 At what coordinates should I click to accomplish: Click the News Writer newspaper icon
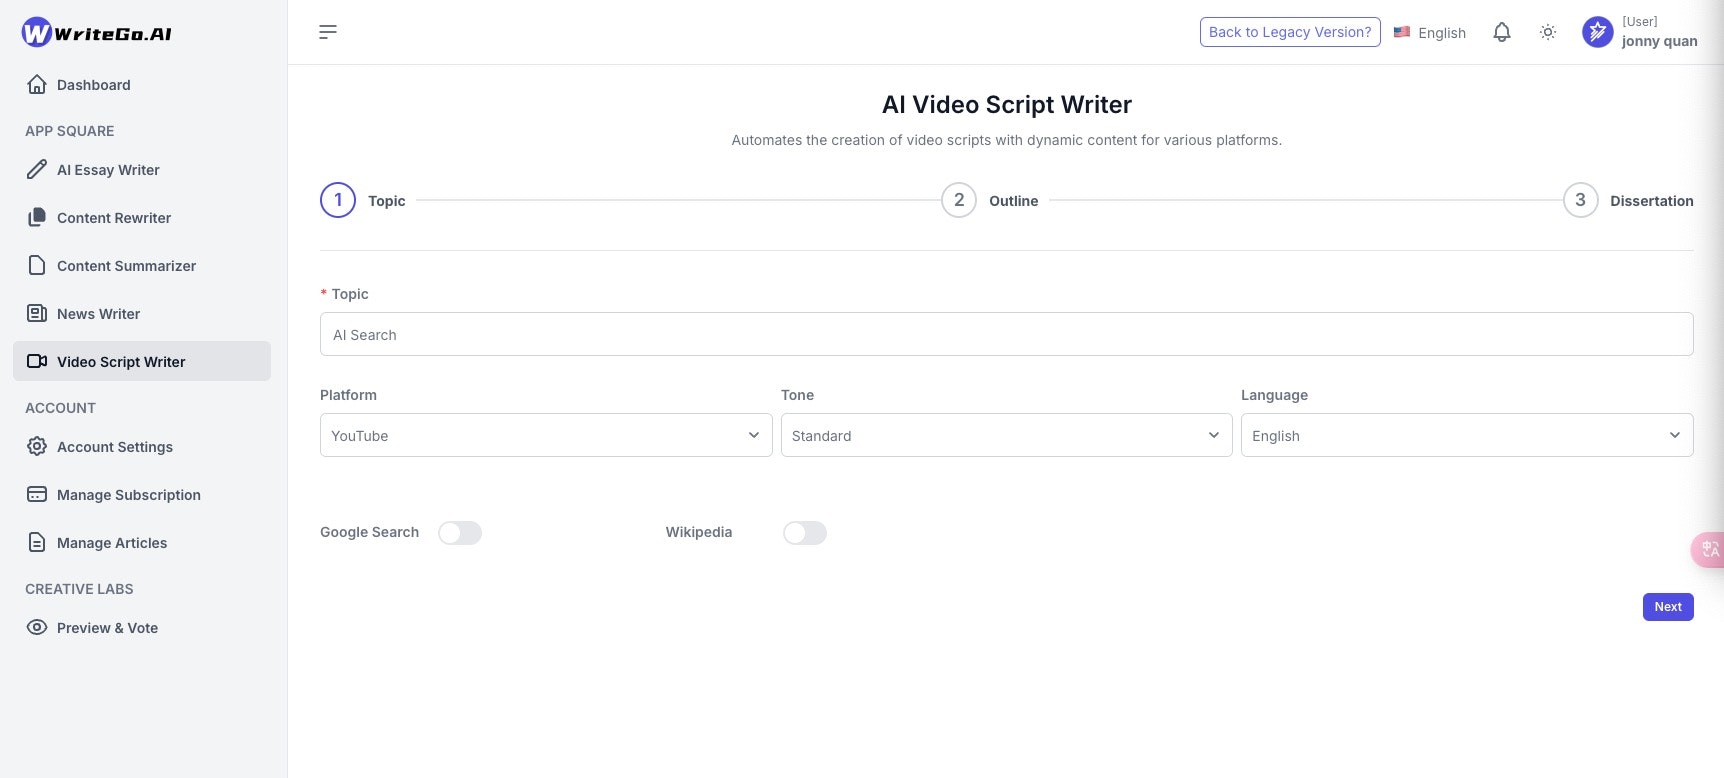click(x=37, y=314)
